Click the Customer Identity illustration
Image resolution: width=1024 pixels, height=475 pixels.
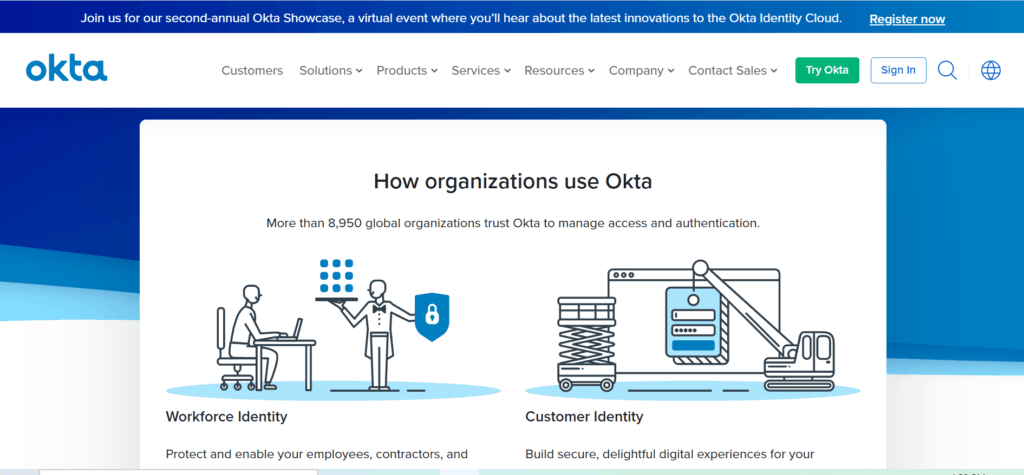point(693,329)
